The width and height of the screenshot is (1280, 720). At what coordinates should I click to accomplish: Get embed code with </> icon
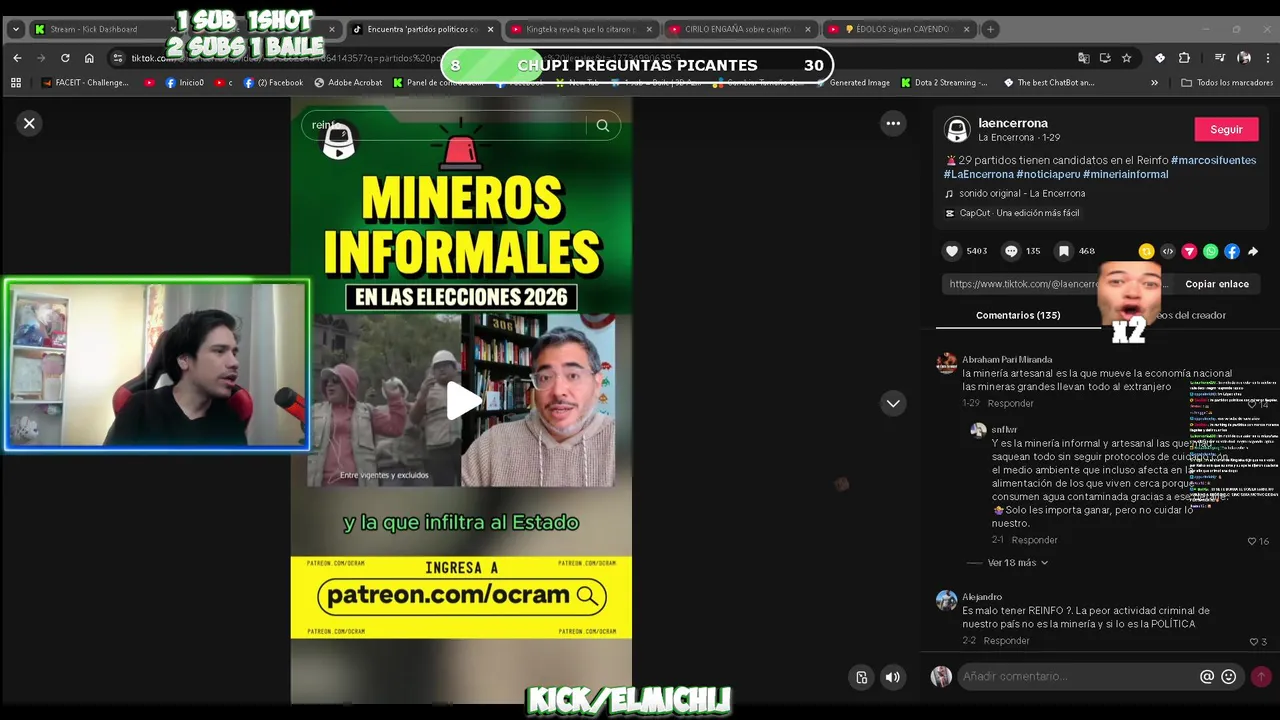(x=1167, y=251)
